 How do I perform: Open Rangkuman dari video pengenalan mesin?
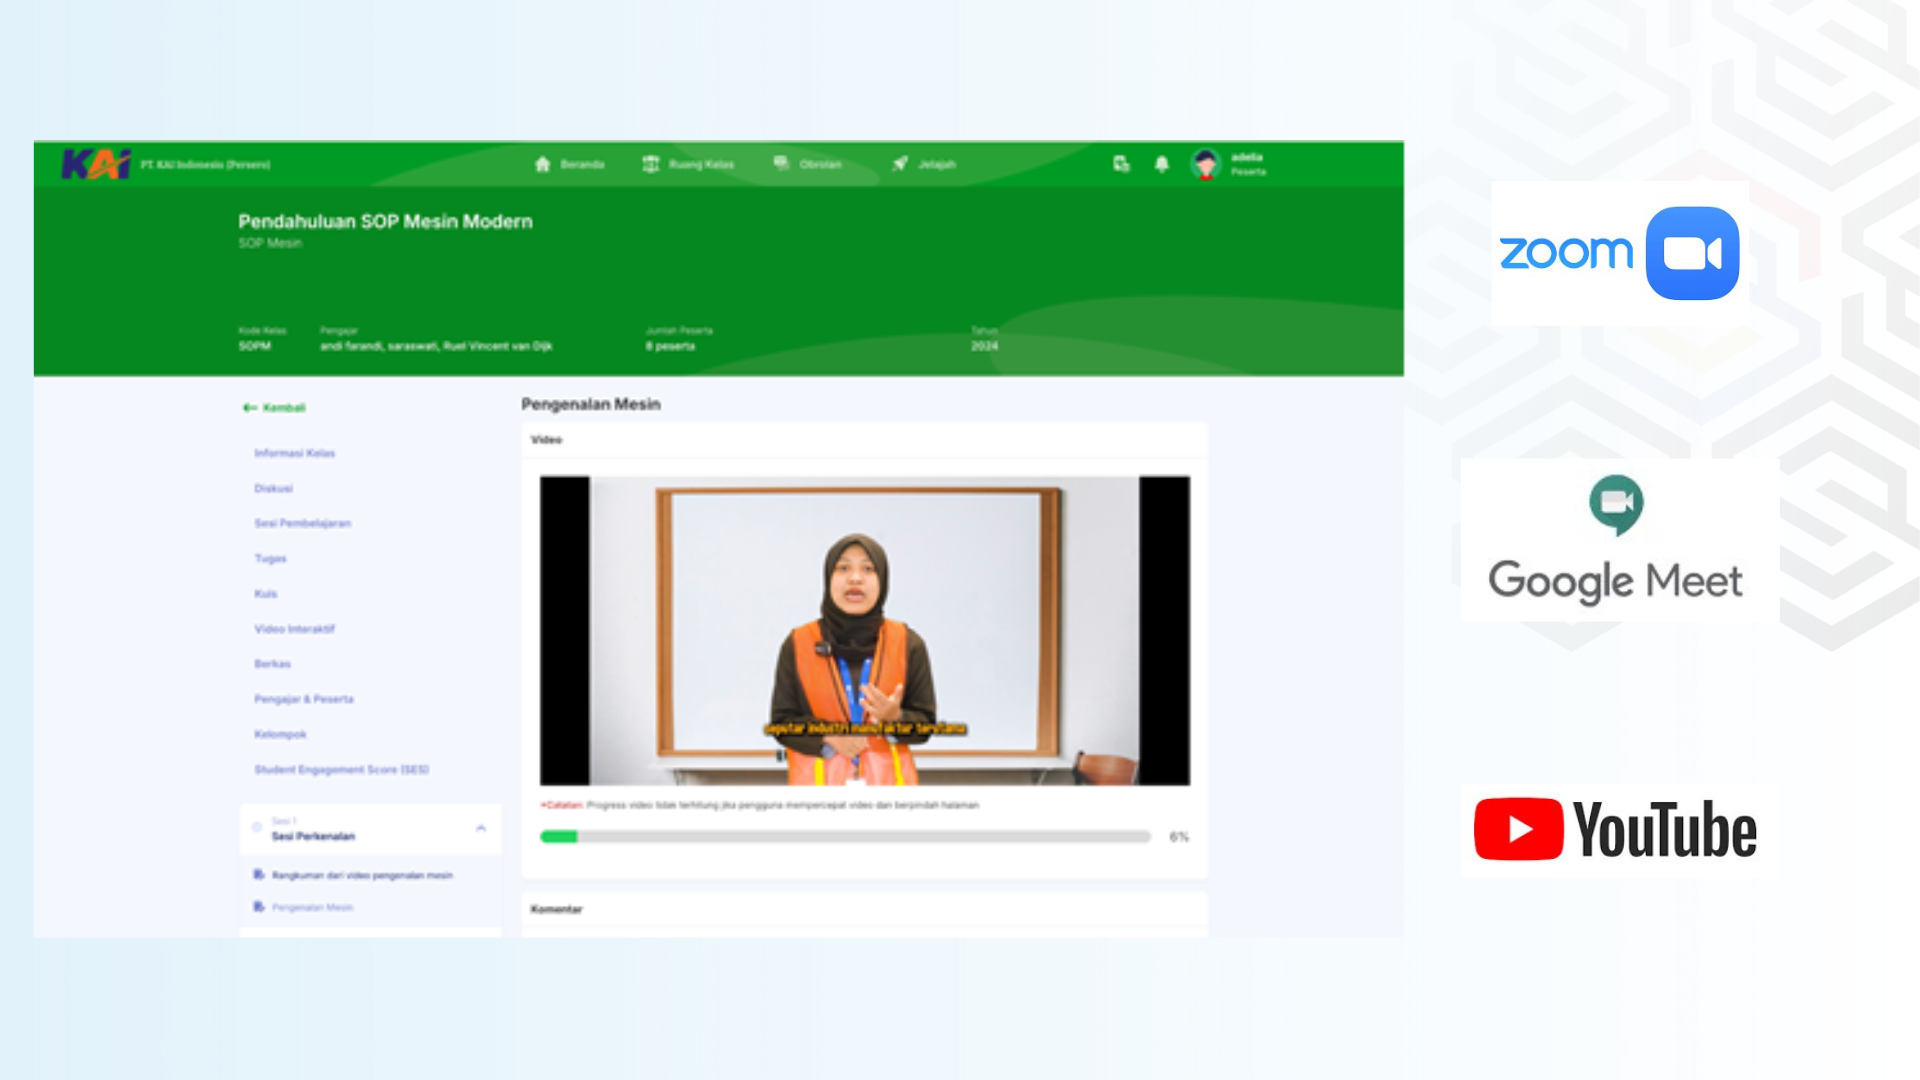click(x=361, y=875)
